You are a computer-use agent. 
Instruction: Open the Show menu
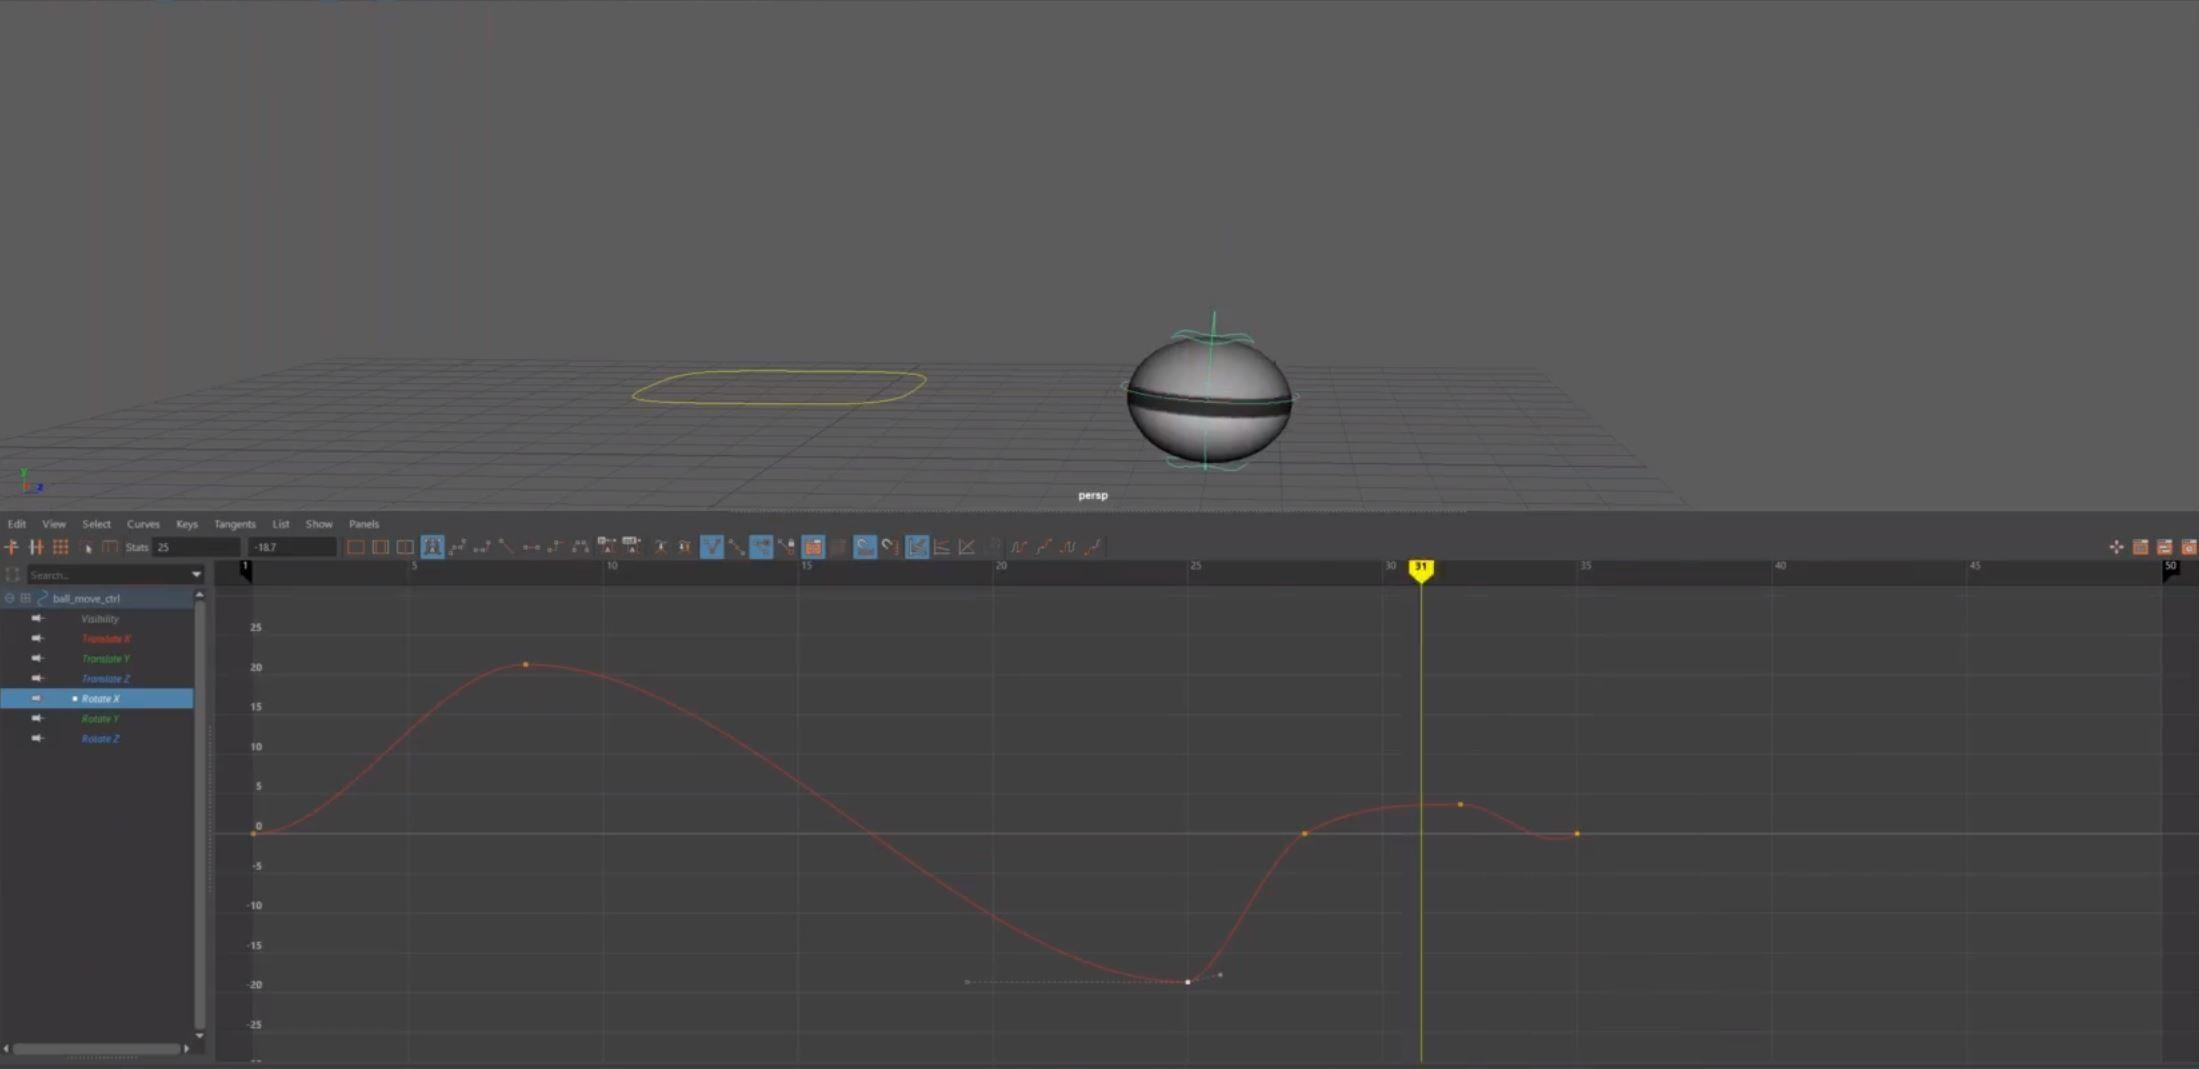click(x=319, y=524)
